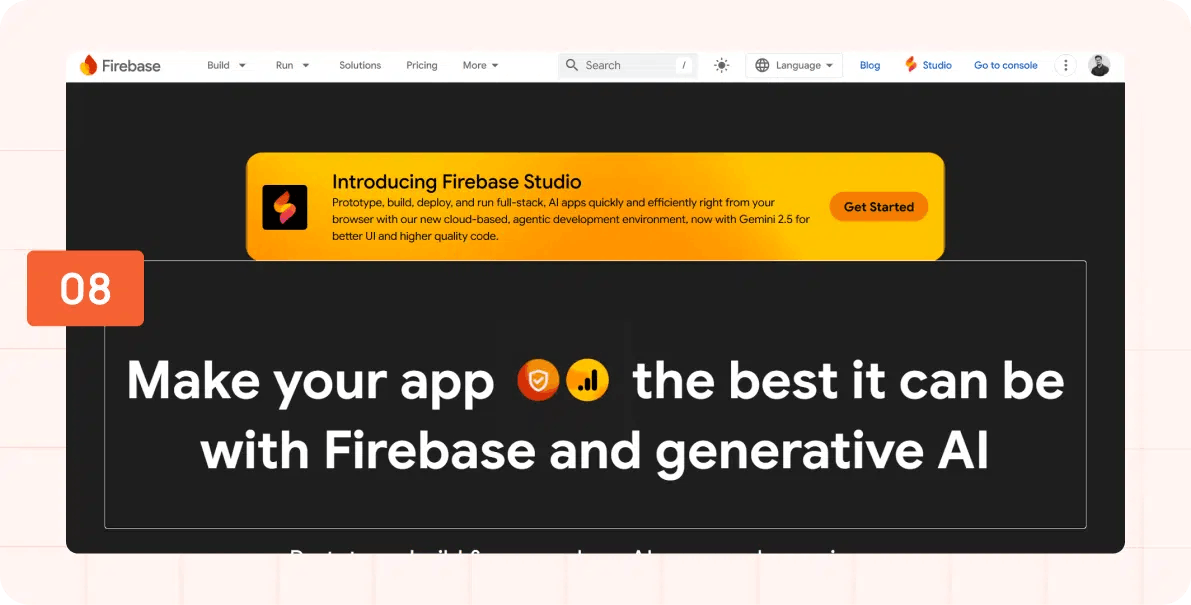Click the yellow analytics bars icon
Viewport: 1191px width, 605px height.
587,380
